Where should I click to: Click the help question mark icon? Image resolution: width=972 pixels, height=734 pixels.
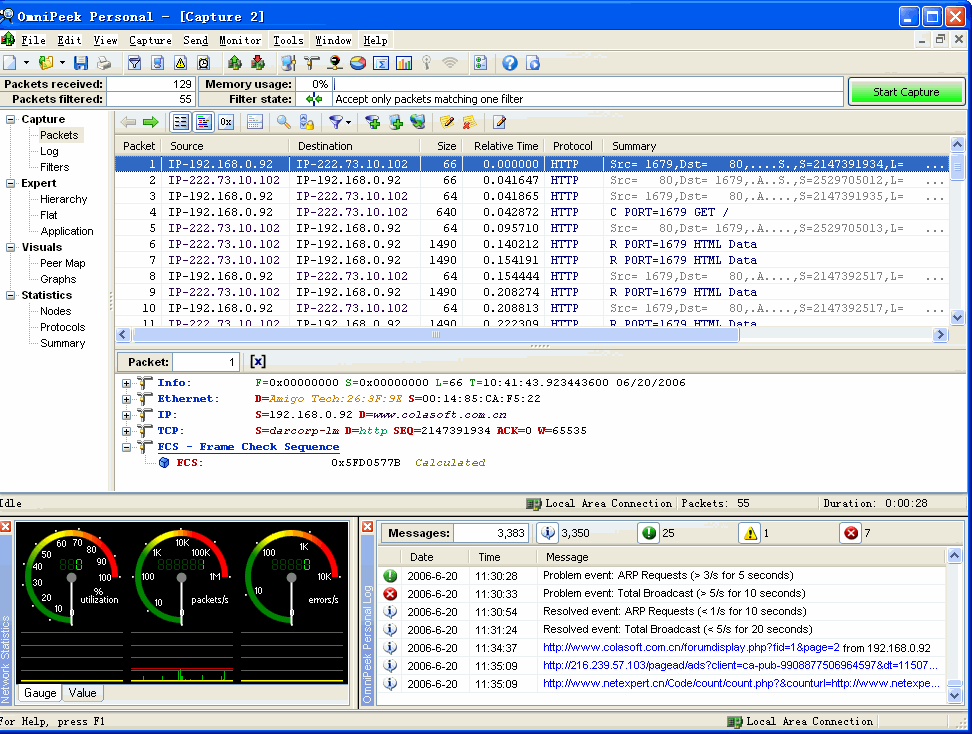(x=510, y=63)
